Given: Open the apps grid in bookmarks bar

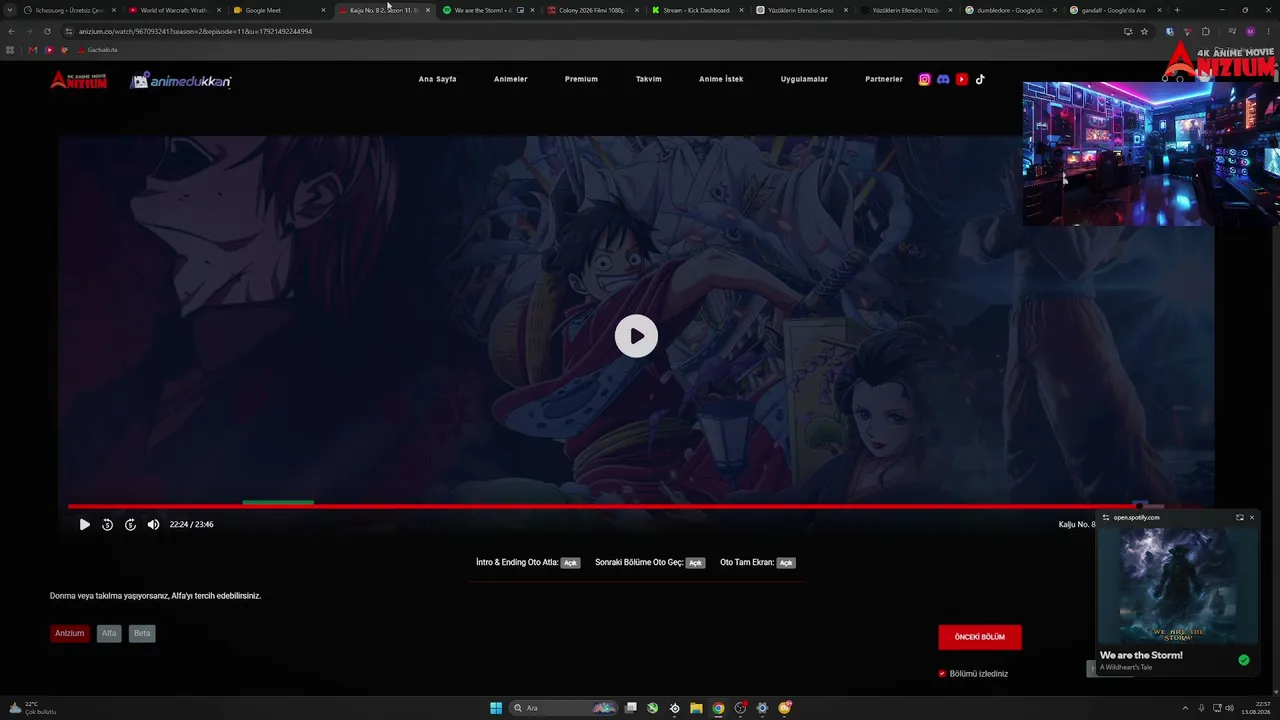Looking at the screenshot, I should [x=11, y=50].
